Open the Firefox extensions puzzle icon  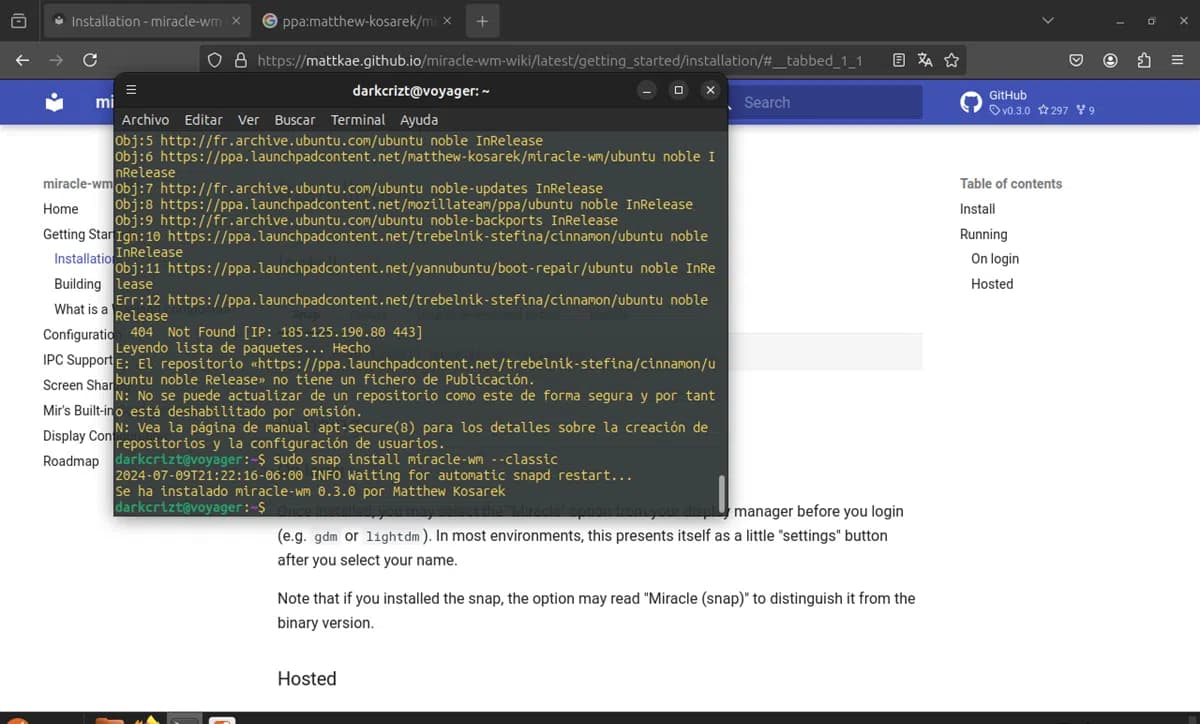1144,60
